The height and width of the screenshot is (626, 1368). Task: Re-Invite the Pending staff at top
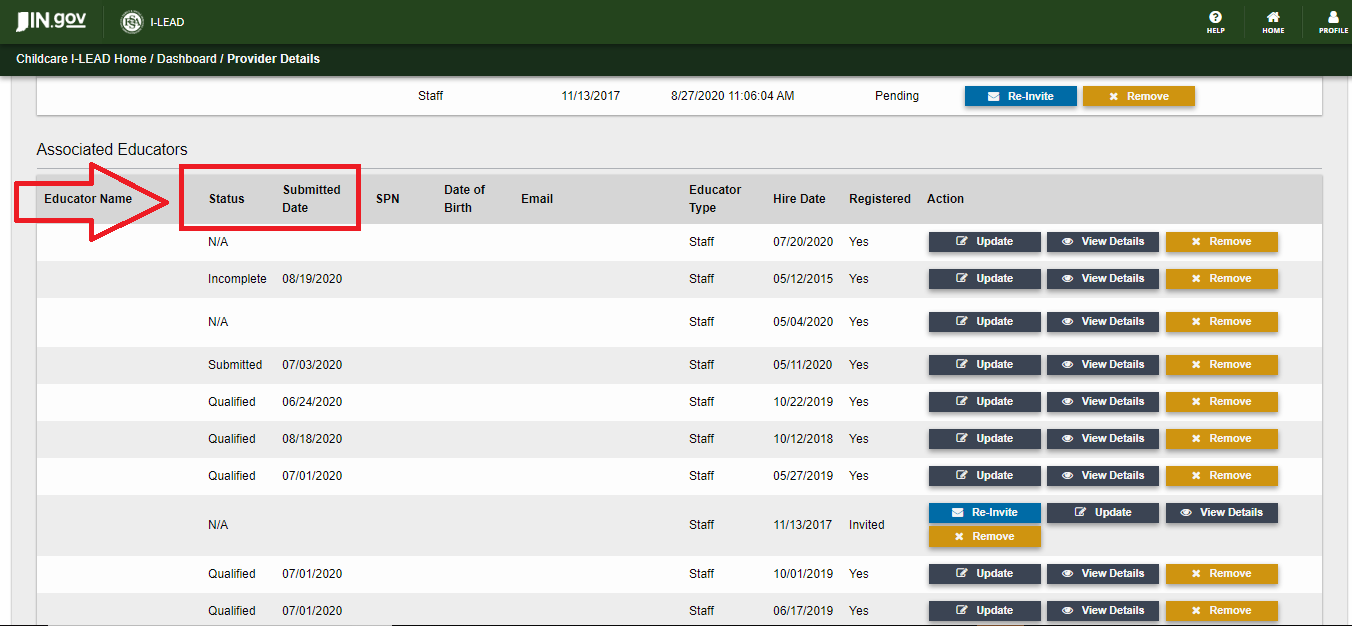coord(1021,96)
